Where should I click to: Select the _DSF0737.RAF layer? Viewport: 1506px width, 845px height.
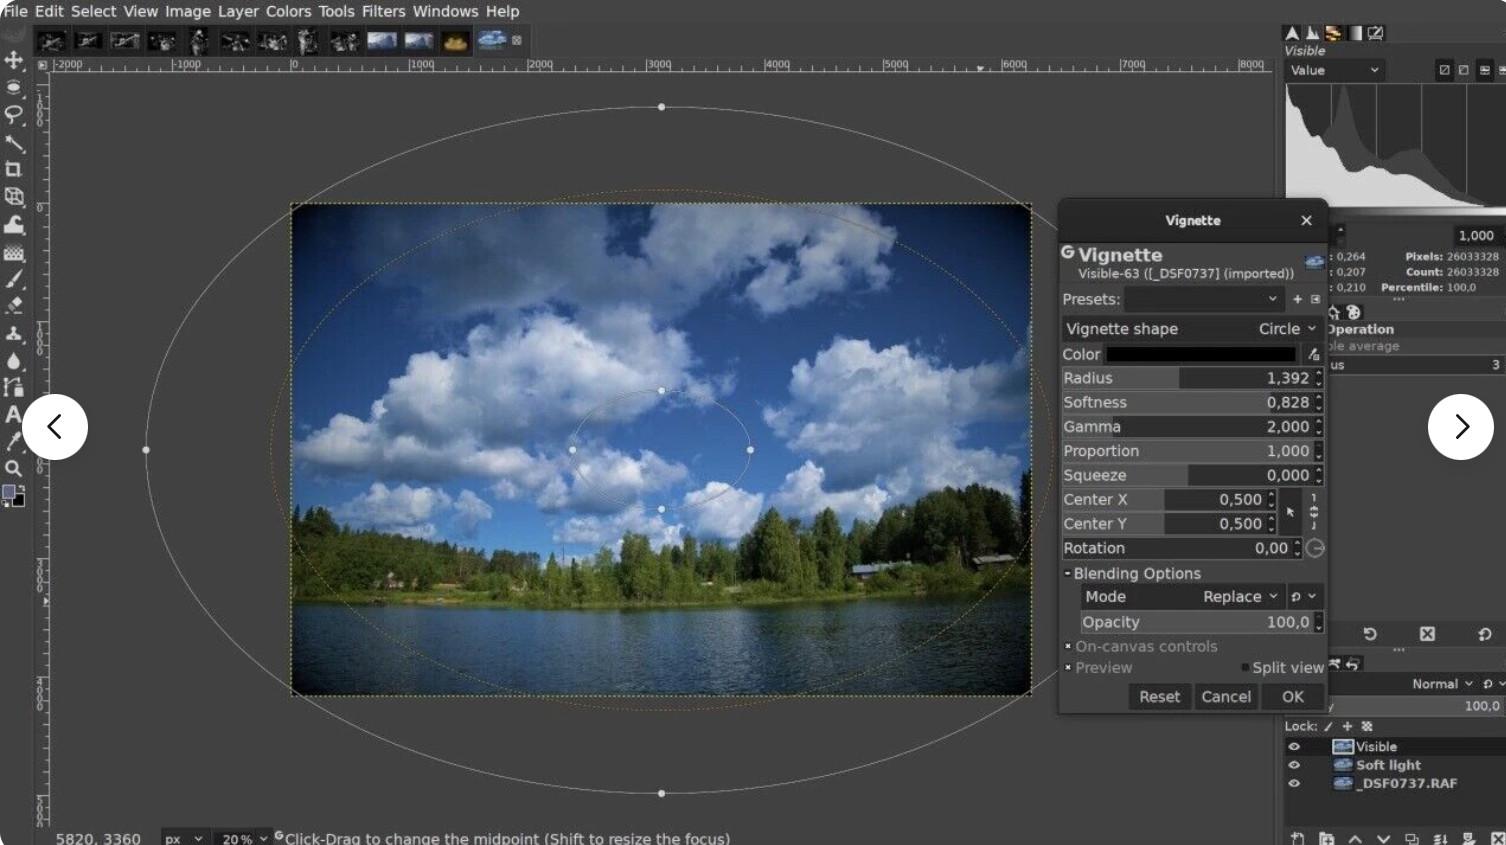point(1406,783)
